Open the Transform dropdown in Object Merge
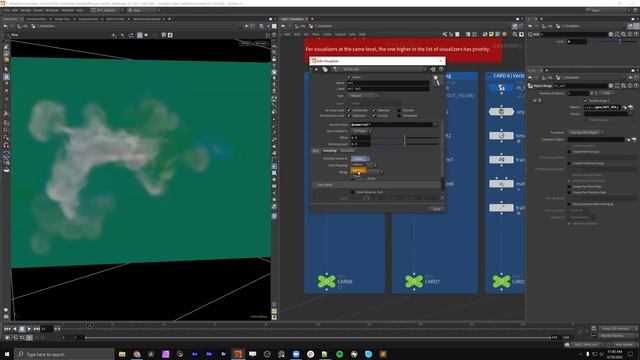This screenshot has height=360, width=640. point(586,133)
